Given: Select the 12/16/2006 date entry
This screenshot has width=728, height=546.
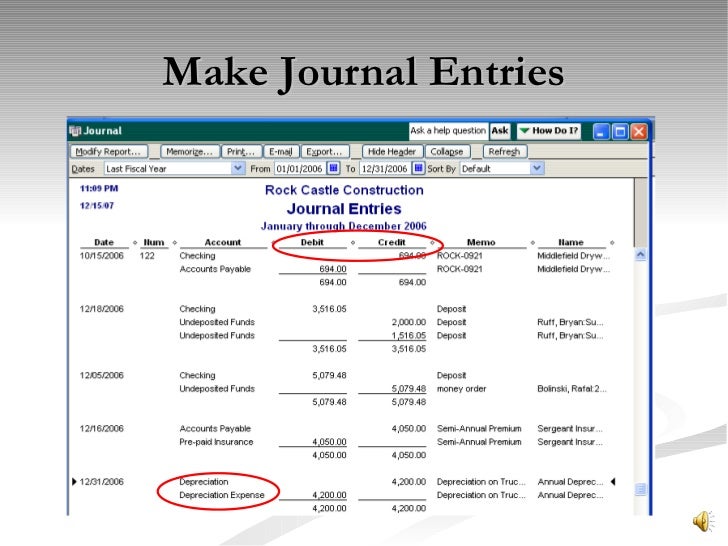Looking at the screenshot, I should [x=102, y=429].
